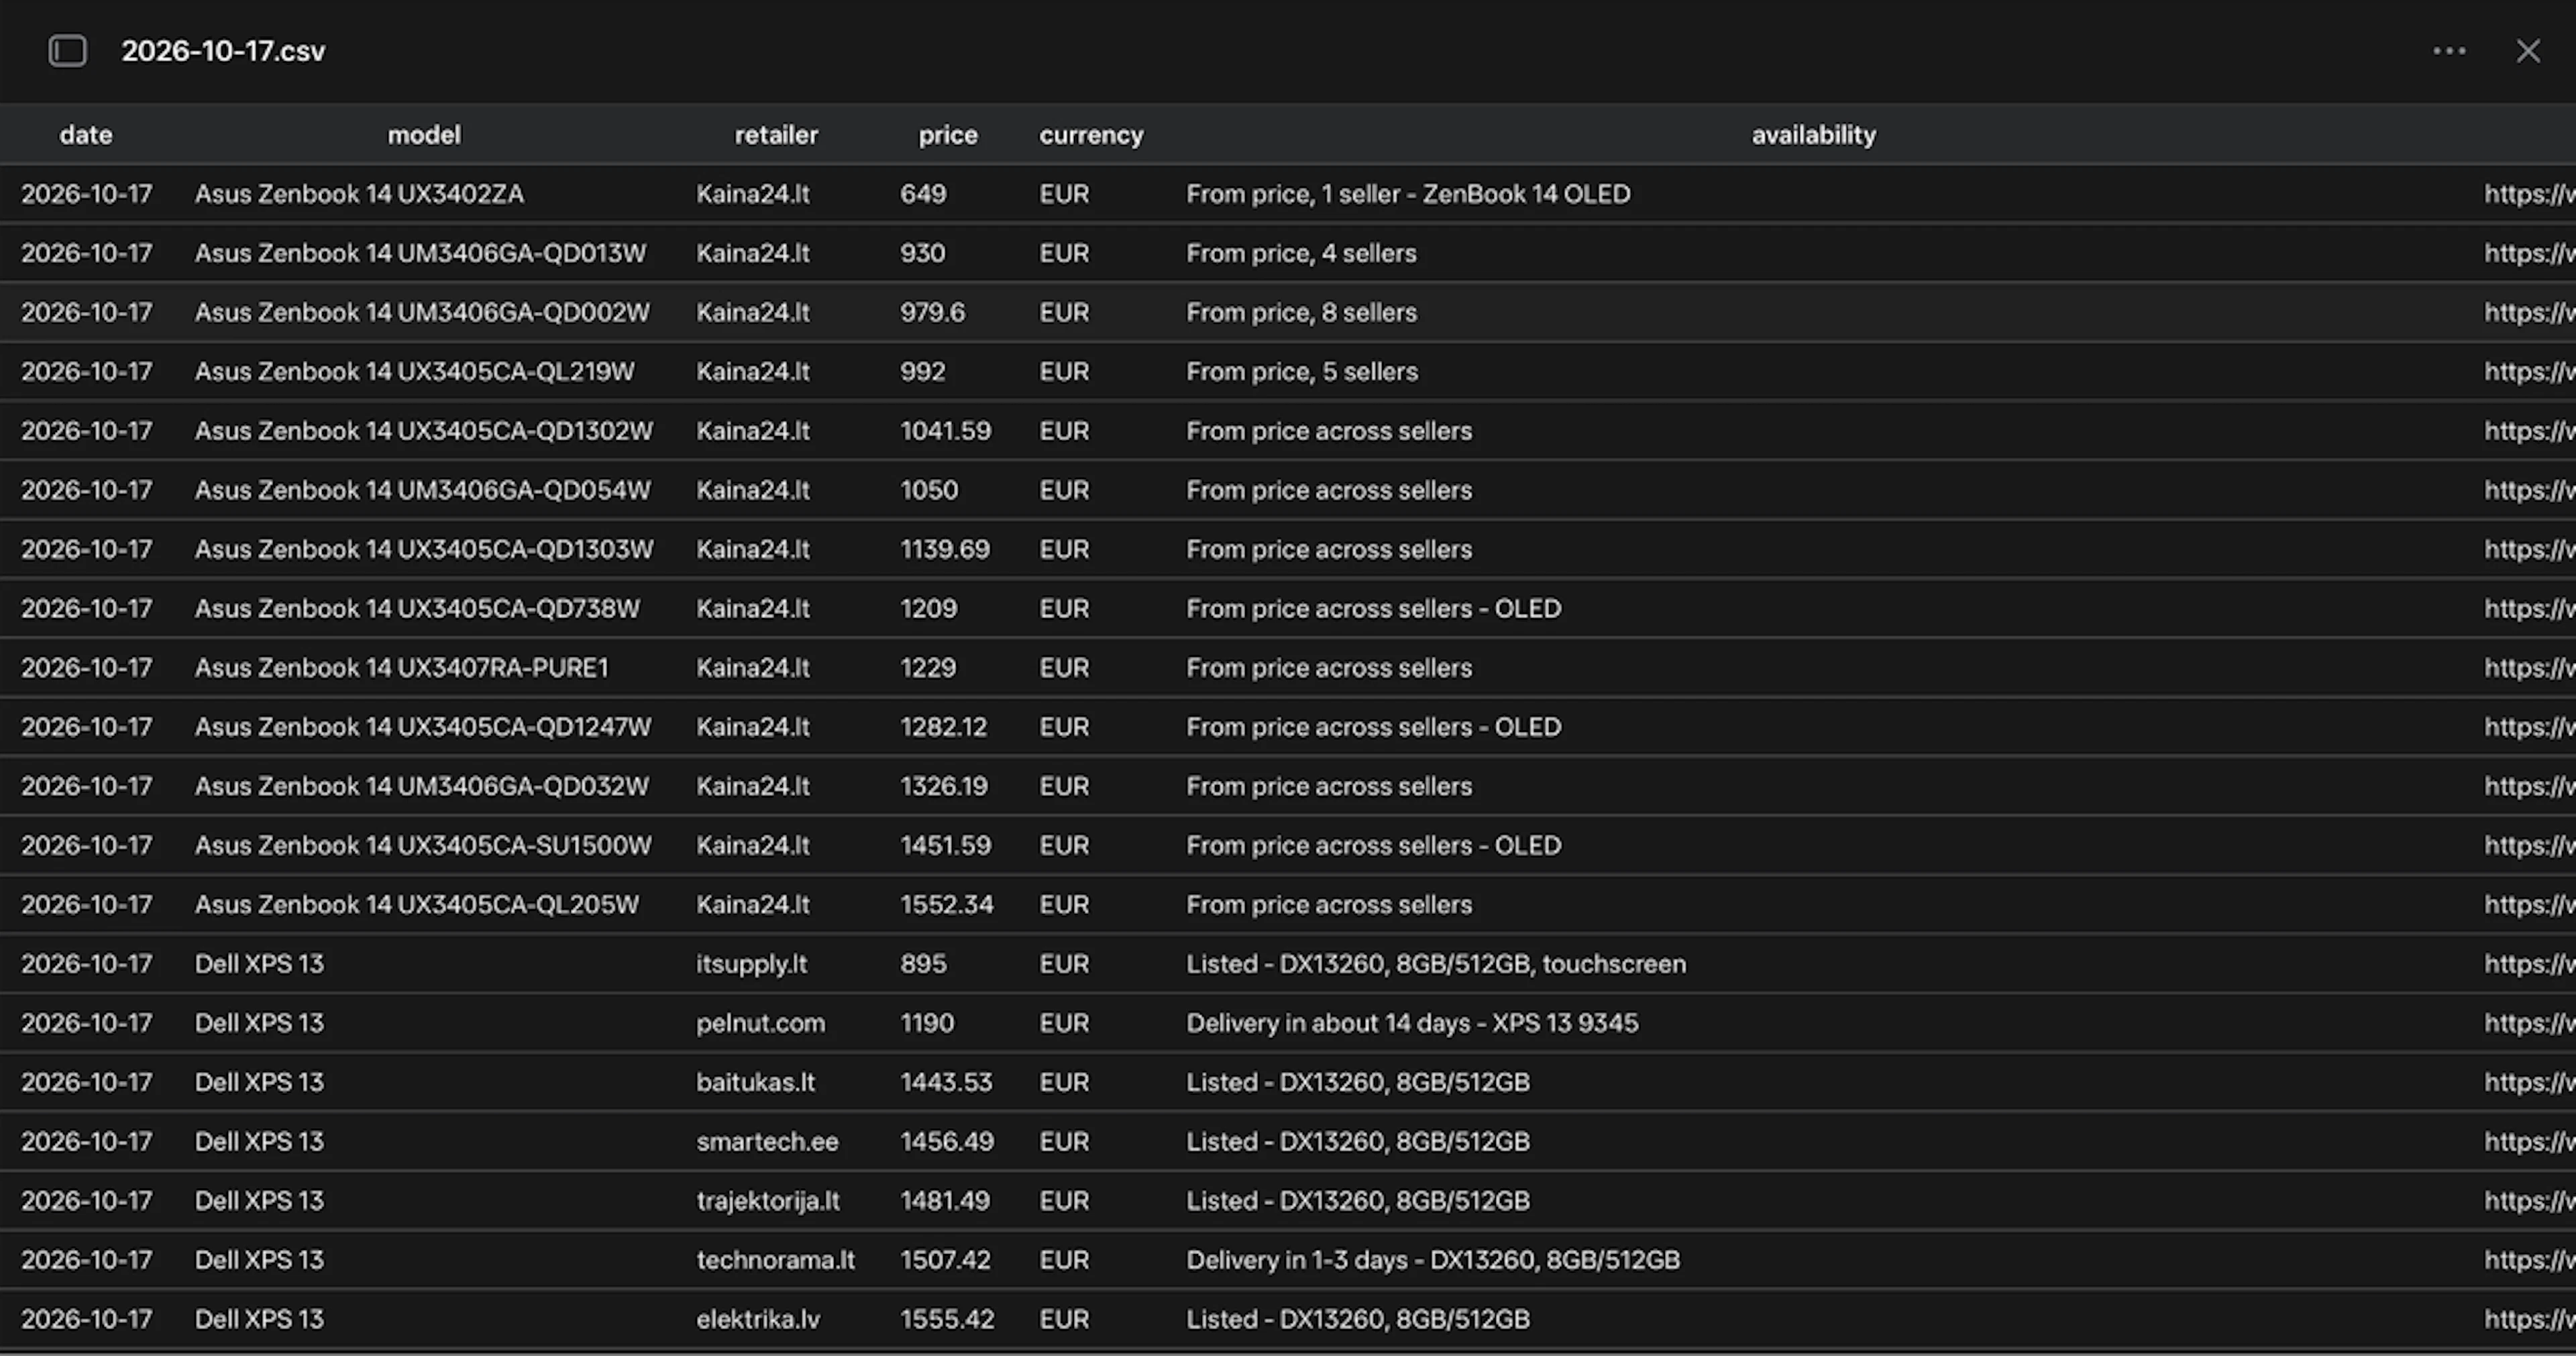Click availability 'From price, 1 seller - ZenBook 14 OLED'

pyautogui.click(x=1408, y=194)
